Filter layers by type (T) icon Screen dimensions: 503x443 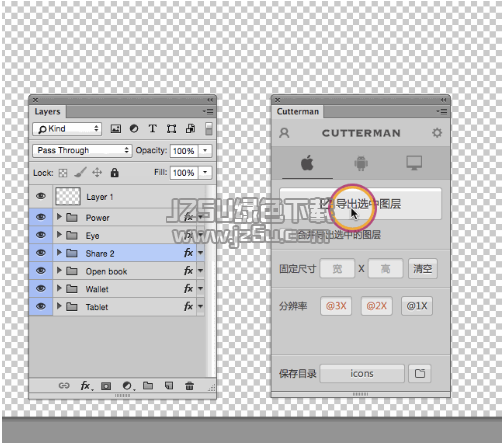[153, 129]
